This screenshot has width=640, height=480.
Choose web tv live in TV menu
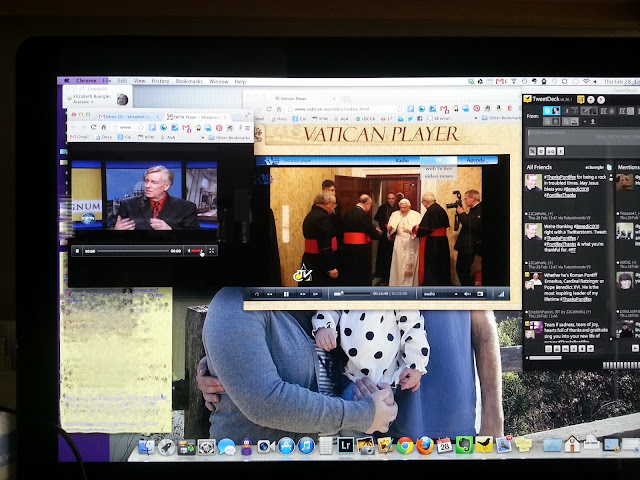[438, 168]
